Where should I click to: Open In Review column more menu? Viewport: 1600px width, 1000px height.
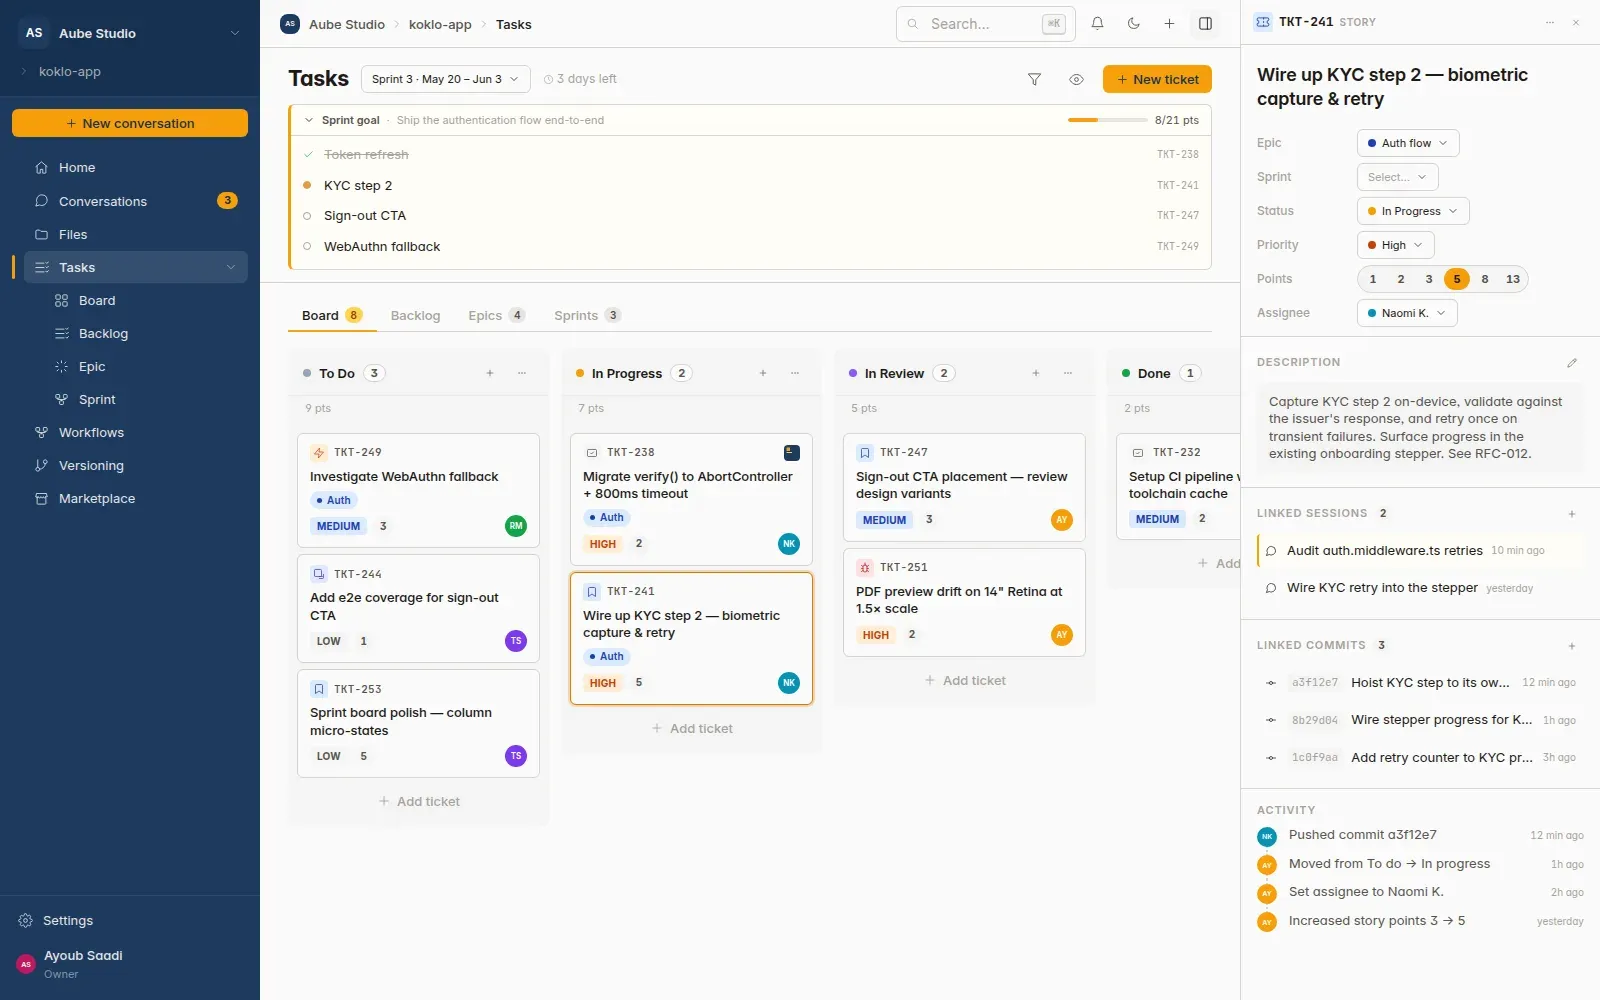pyautogui.click(x=1068, y=373)
